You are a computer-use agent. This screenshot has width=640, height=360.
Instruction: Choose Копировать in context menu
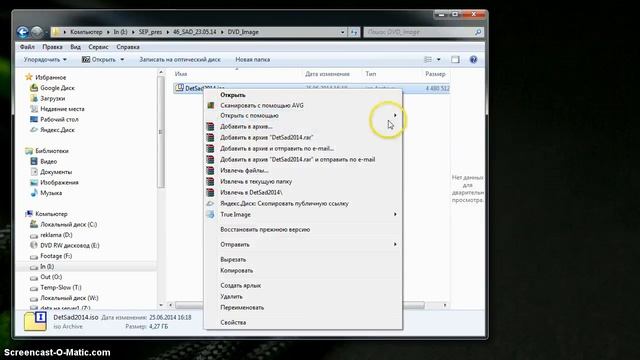click(303, 271)
